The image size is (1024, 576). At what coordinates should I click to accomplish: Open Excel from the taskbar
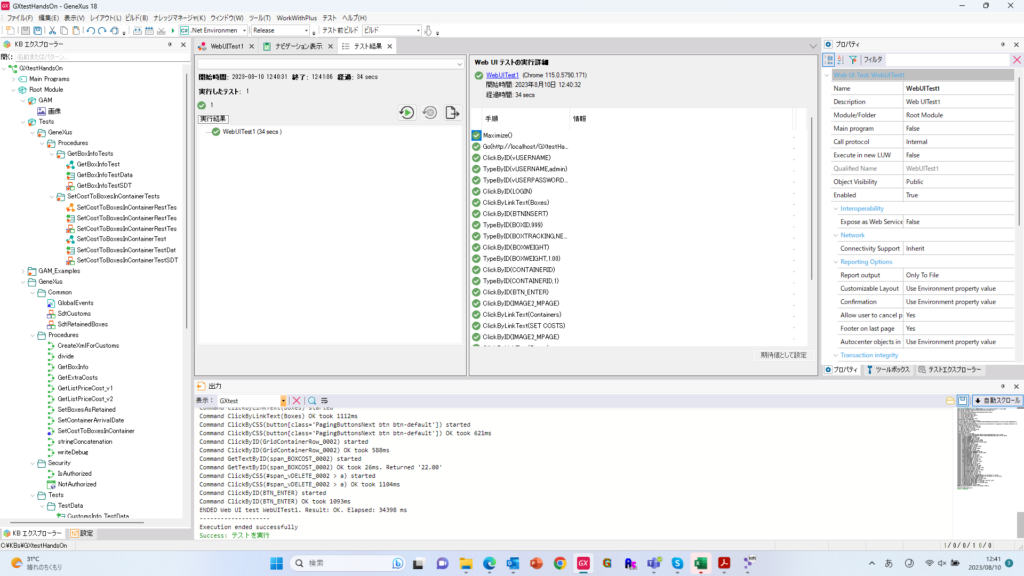coord(701,563)
